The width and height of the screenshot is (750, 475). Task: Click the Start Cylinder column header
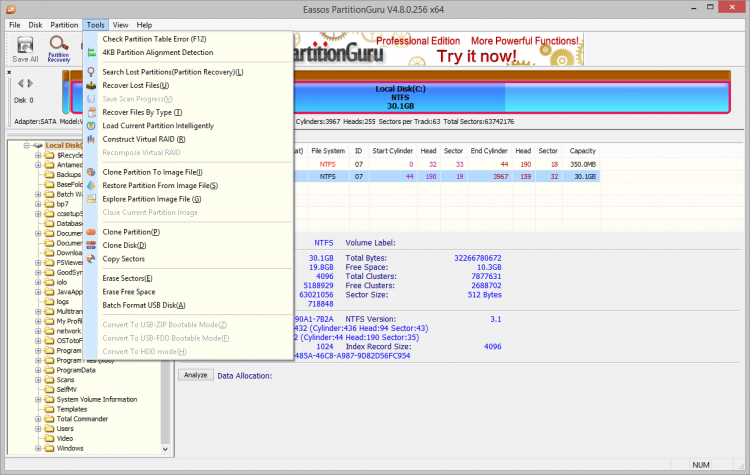click(x=392, y=151)
